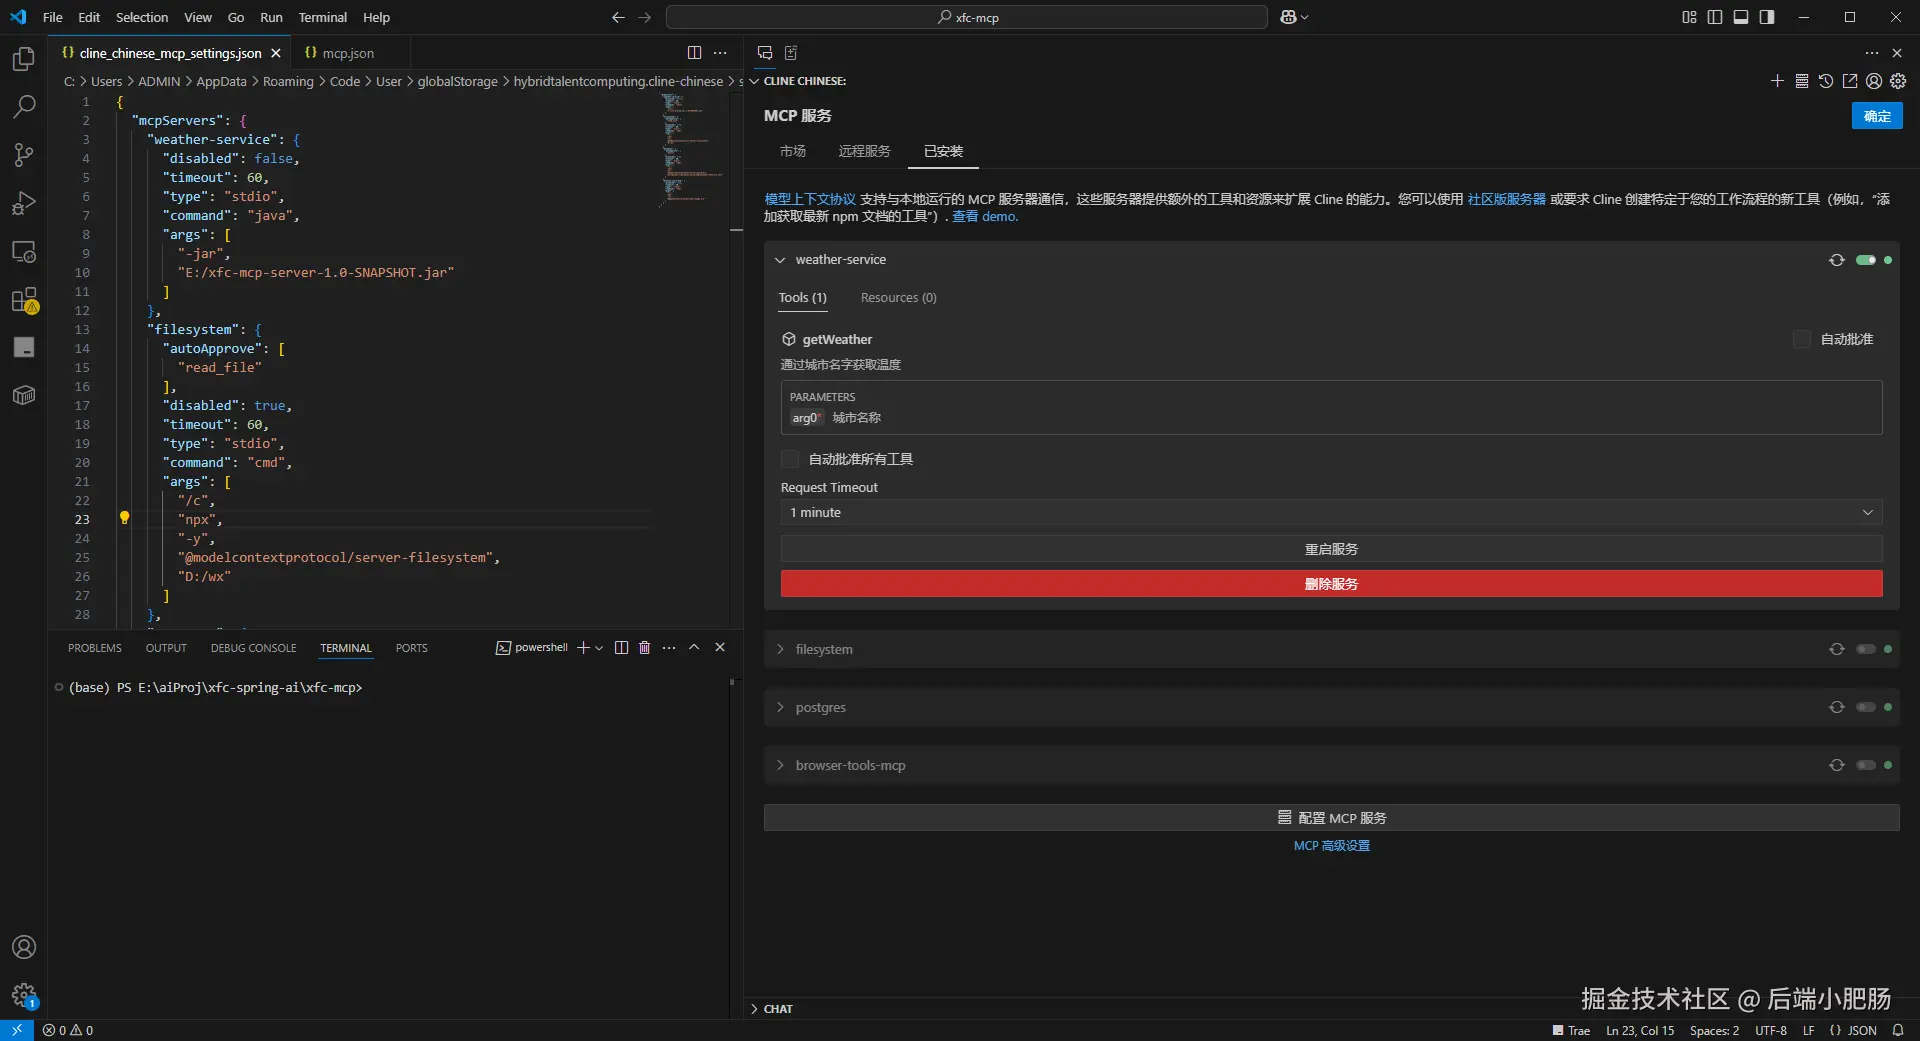Collapse the weather-service section
Screen dimensions: 1920x1041
click(x=780, y=260)
